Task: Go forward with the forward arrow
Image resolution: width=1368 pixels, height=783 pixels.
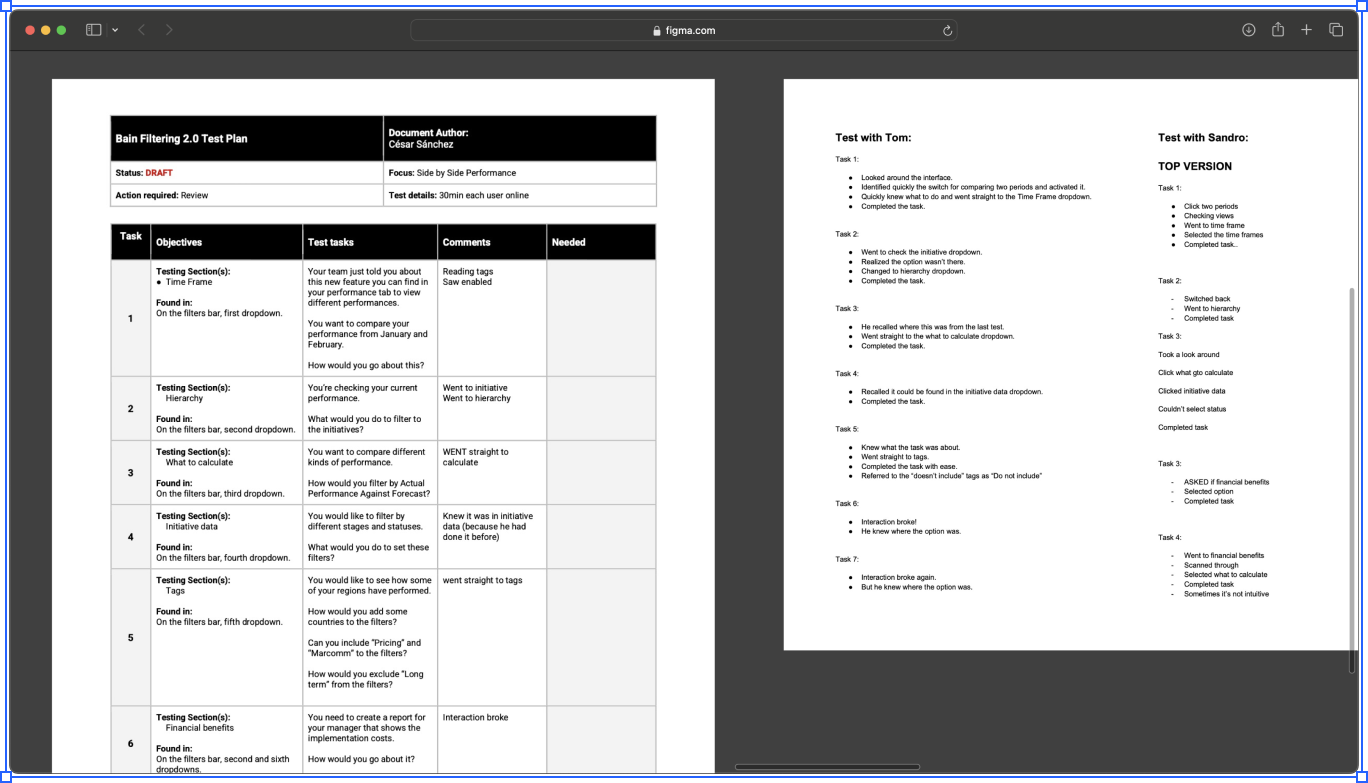Action: [169, 30]
